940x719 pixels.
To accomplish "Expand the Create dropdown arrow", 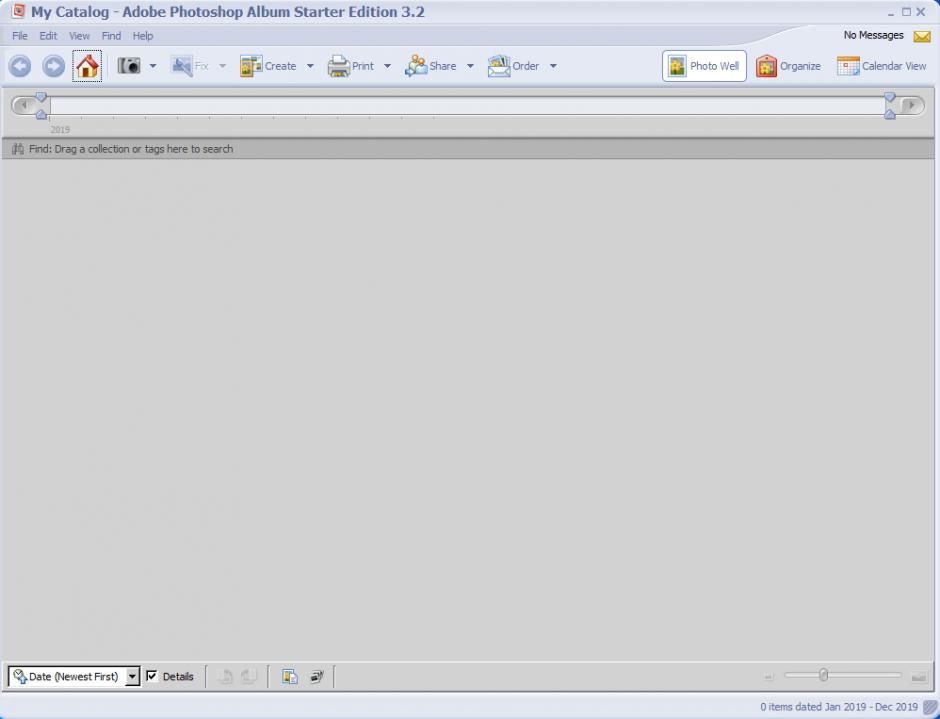I will [x=310, y=67].
